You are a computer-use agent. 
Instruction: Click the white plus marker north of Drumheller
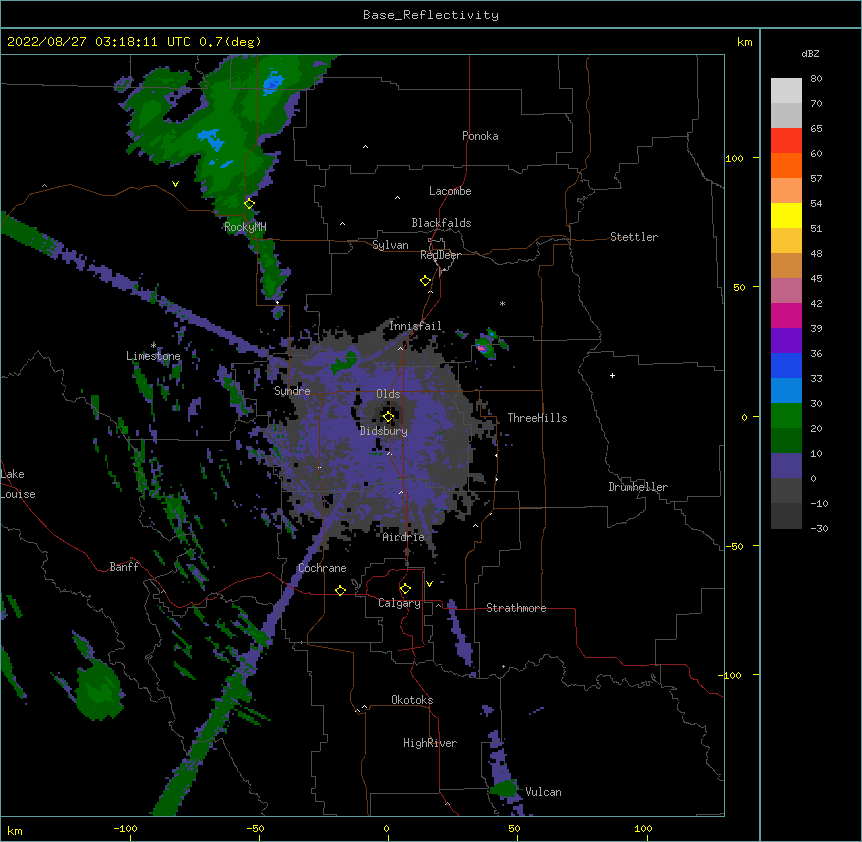point(612,375)
